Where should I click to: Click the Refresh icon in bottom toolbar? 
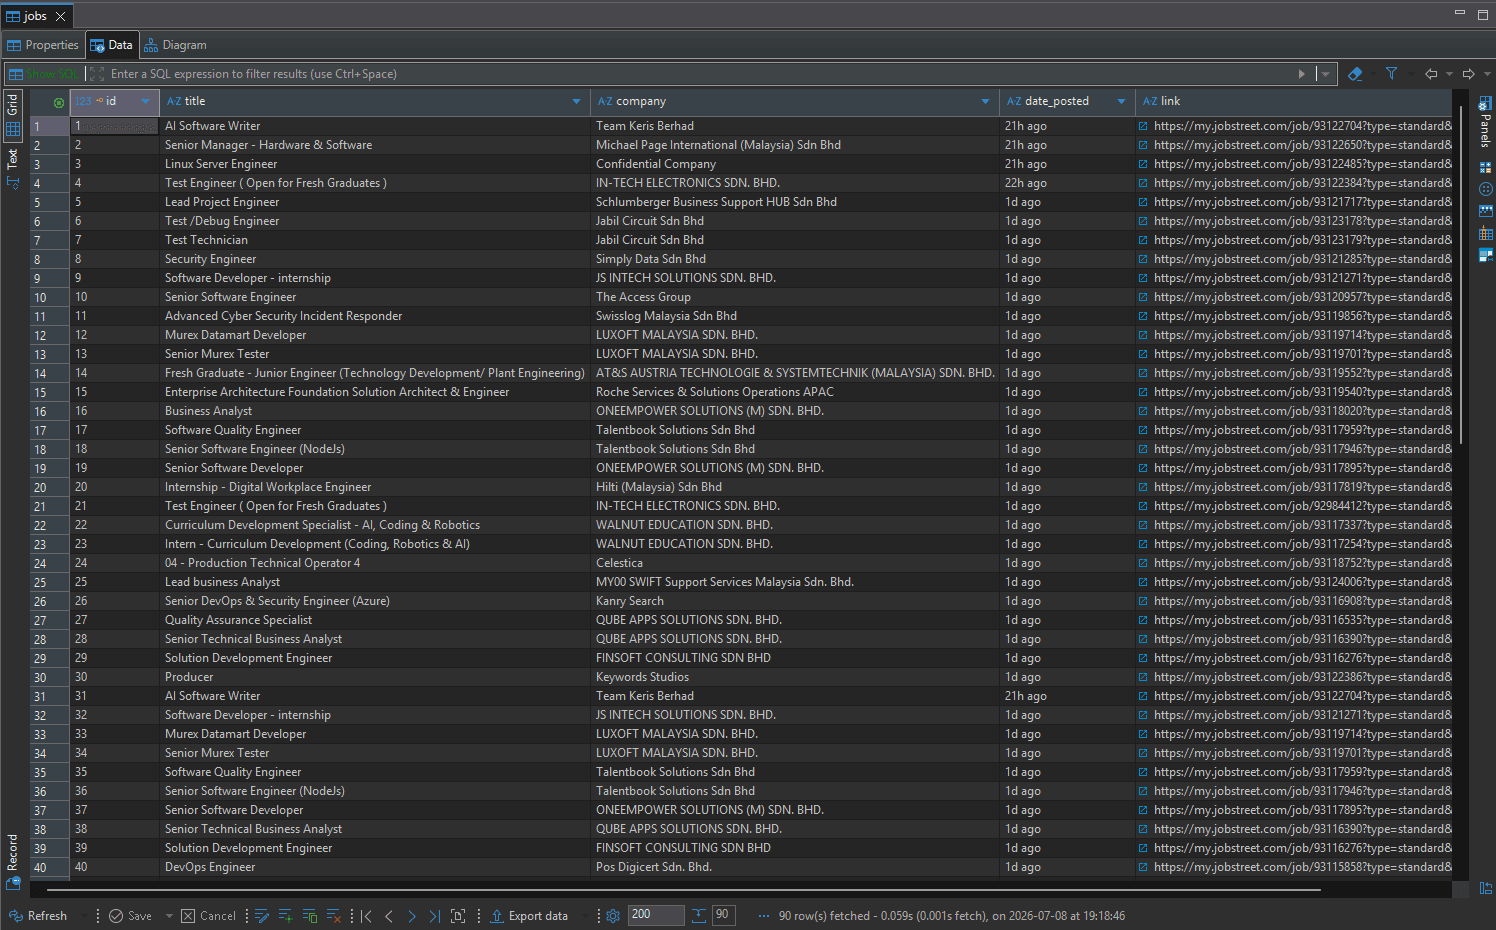[16, 916]
